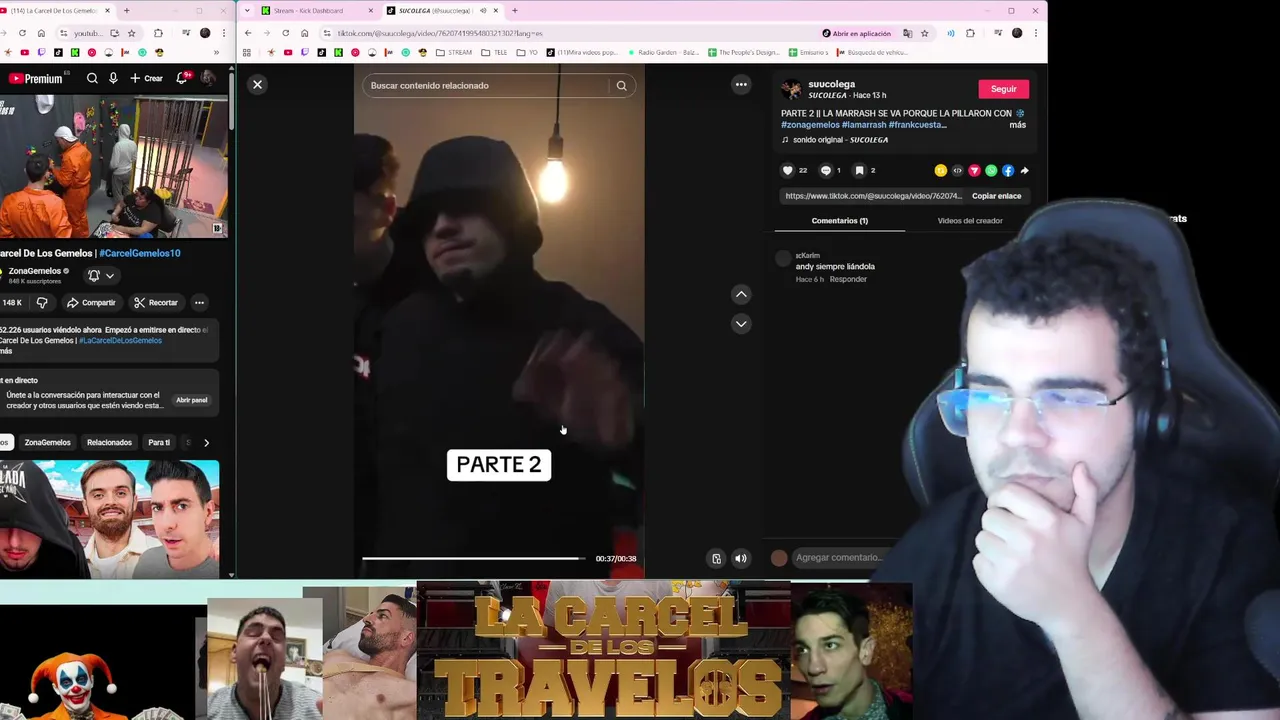This screenshot has height=720, width=1280.
Task: Send to friends using the red share icon
Action: pos(974,171)
